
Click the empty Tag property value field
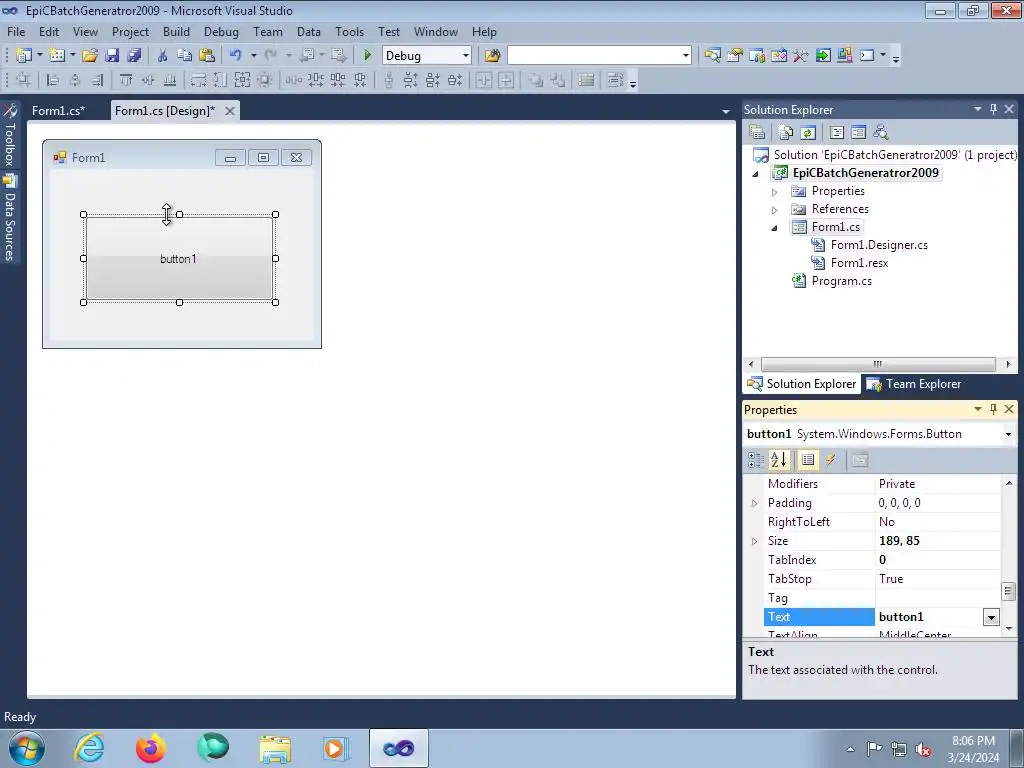tap(937, 598)
